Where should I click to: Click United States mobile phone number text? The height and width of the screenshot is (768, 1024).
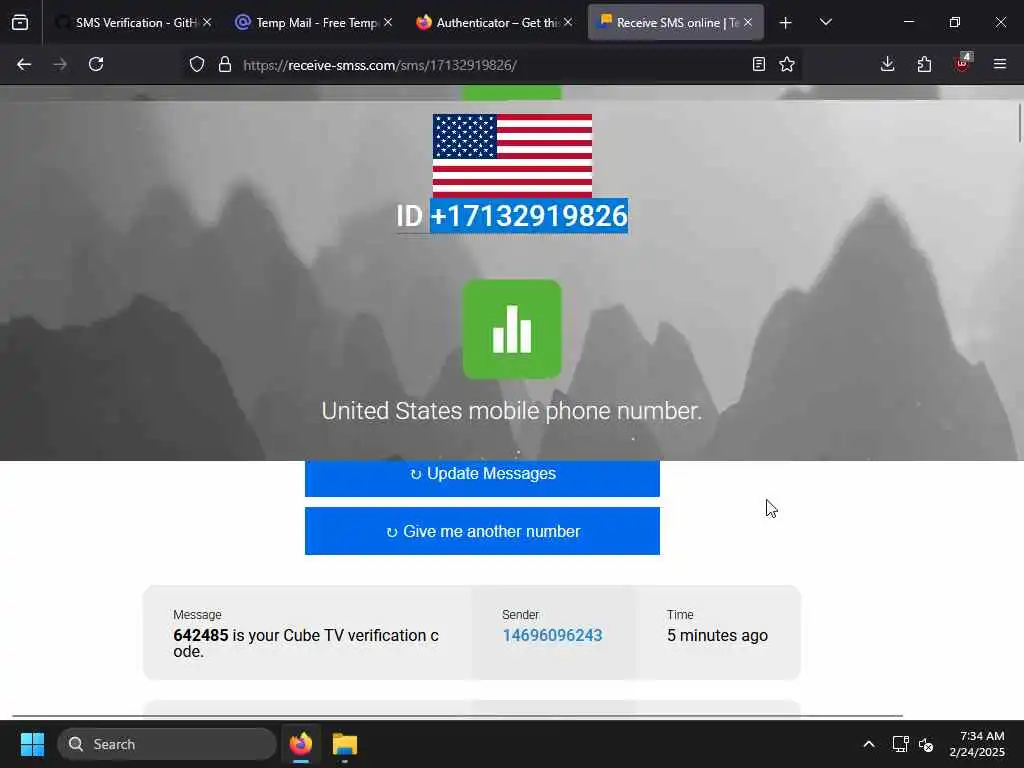coord(512,411)
